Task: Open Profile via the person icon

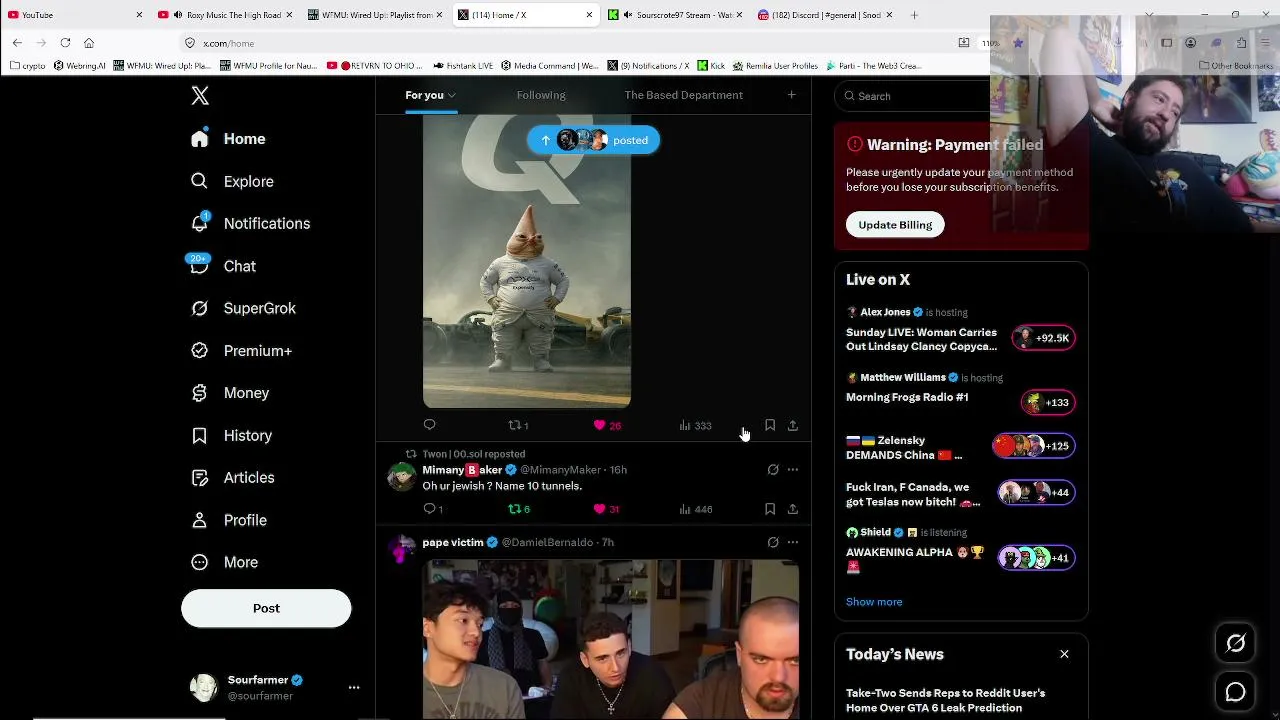Action: tap(200, 520)
